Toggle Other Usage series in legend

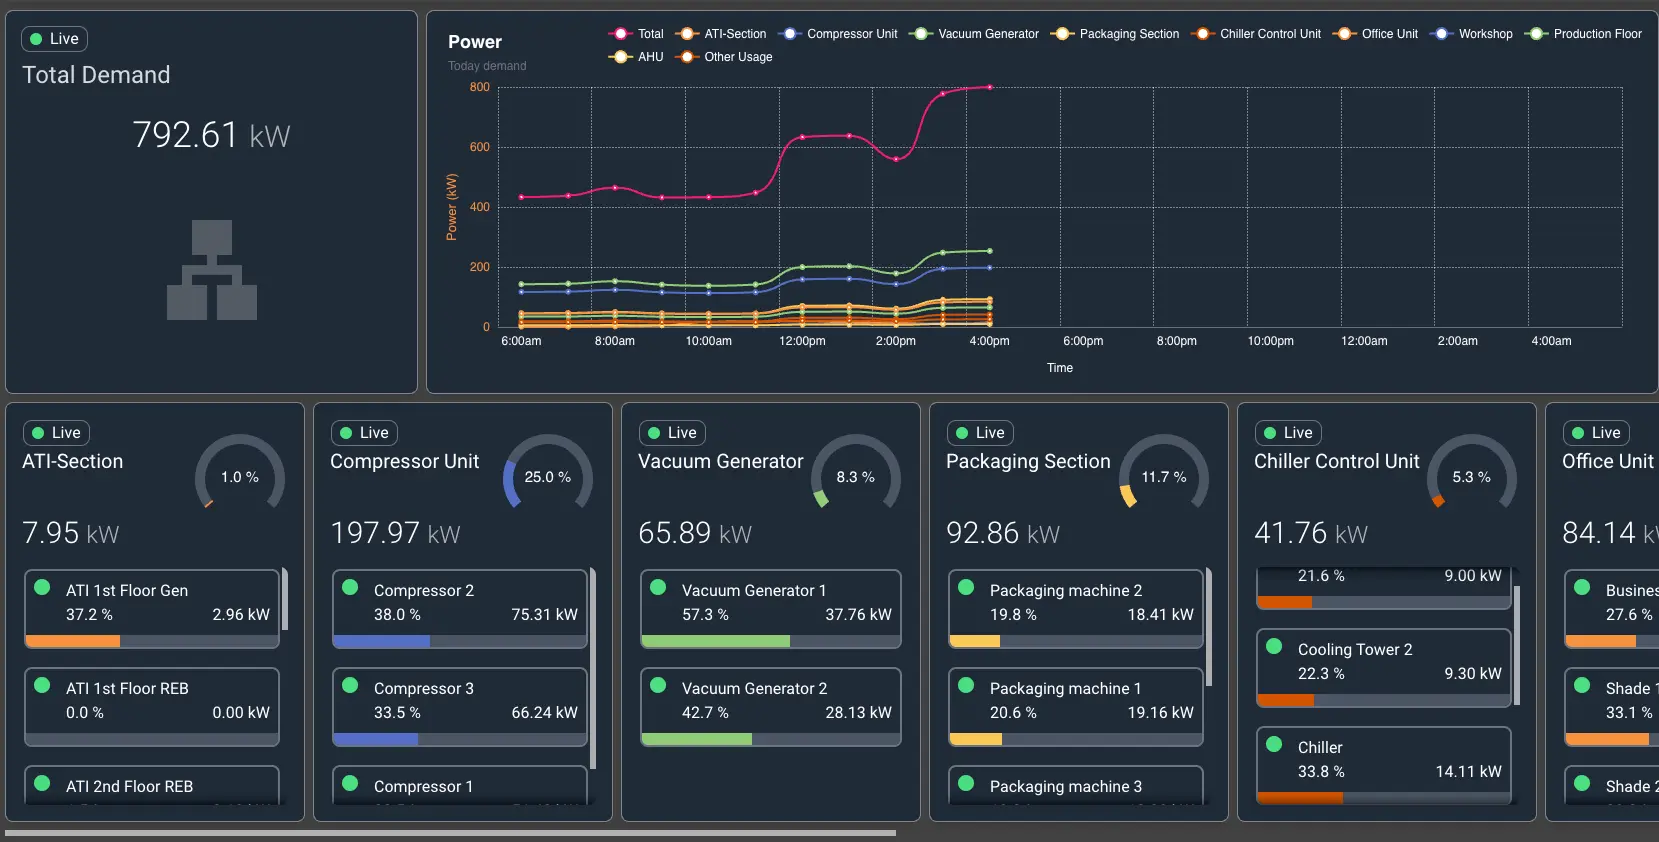click(724, 57)
